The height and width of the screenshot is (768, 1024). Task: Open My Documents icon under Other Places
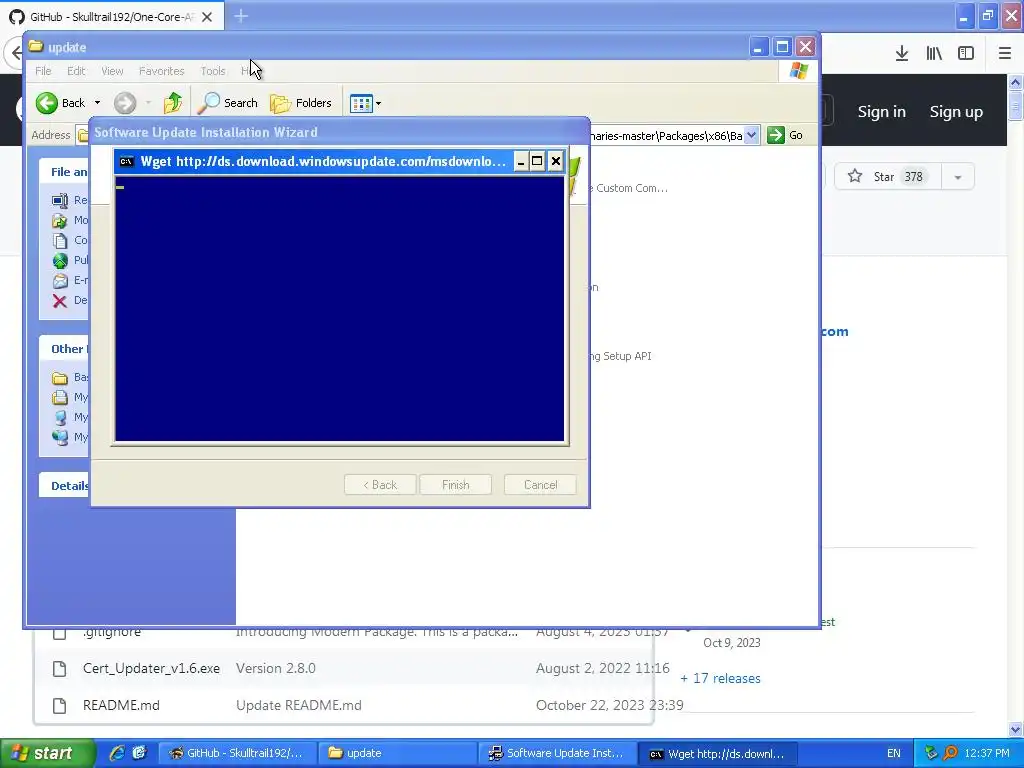coord(60,397)
